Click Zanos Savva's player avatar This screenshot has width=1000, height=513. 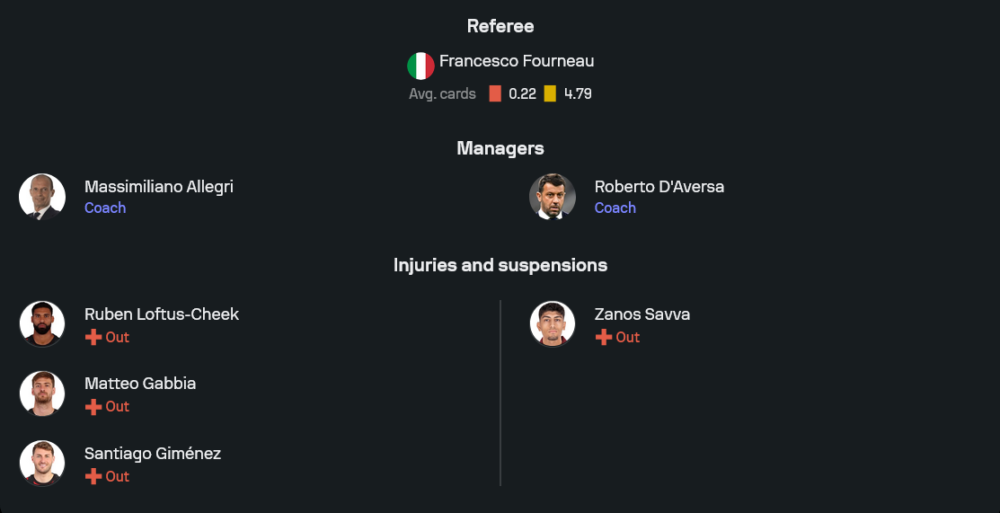pos(552,324)
